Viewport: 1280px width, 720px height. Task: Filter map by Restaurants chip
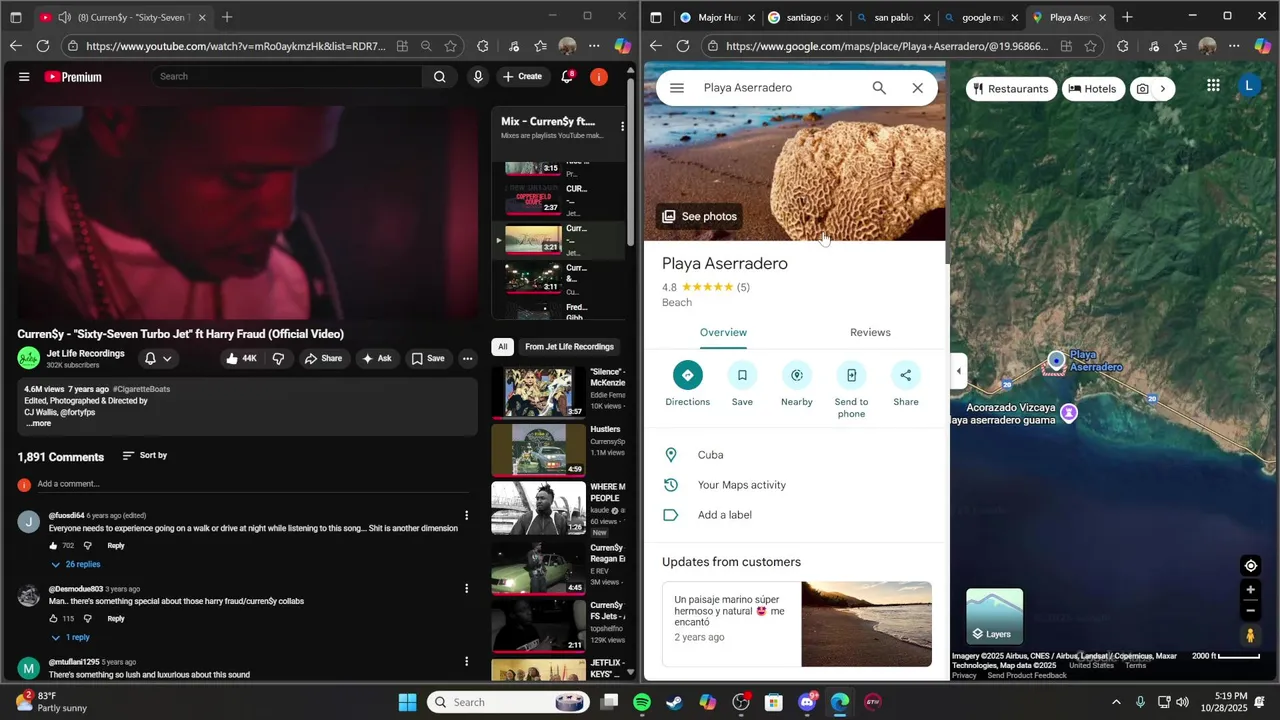[1011, 88]
